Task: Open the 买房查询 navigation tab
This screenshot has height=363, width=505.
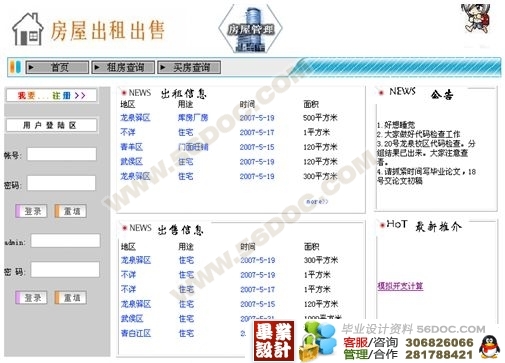Action: coord(189,67)
